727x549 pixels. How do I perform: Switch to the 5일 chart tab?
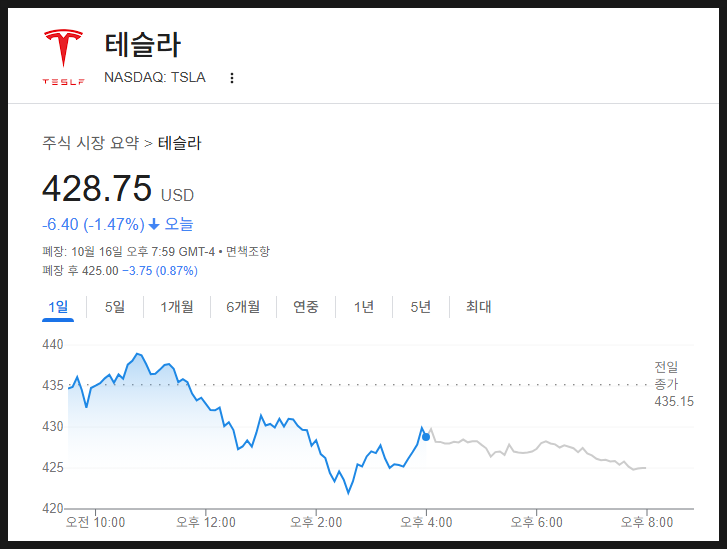click(115, 307)
